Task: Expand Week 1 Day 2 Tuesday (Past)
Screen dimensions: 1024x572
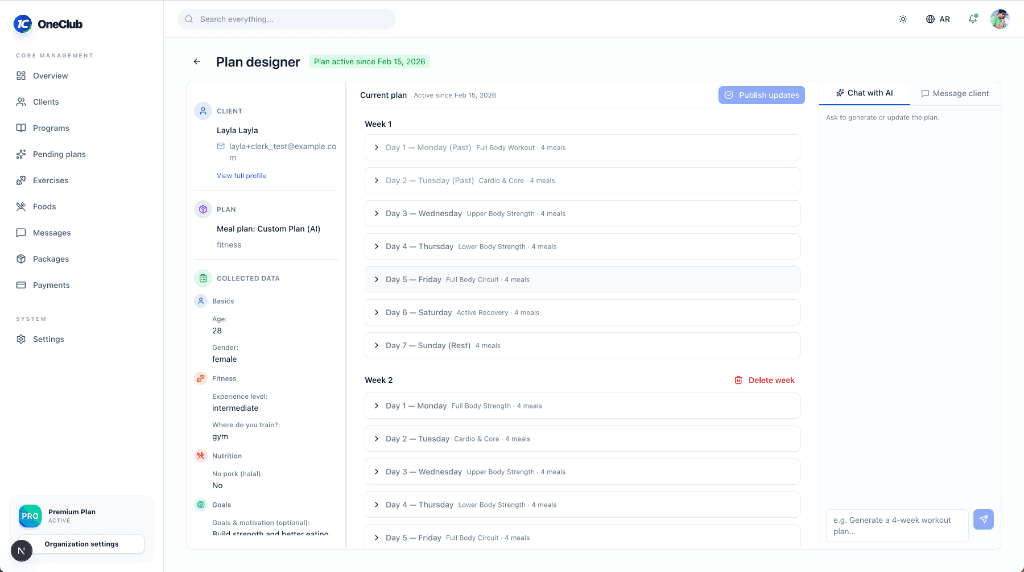Action: 582,180
